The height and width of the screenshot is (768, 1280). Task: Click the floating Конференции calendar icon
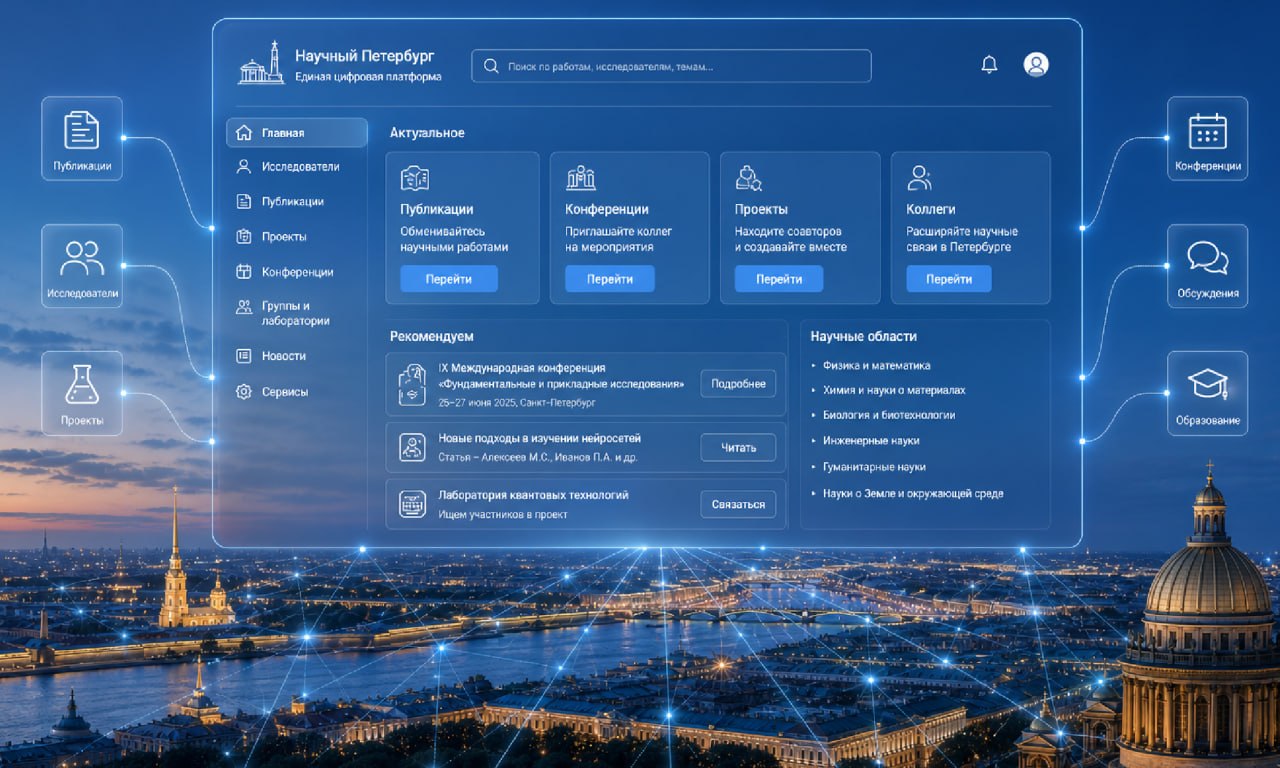pyautogui.click(x=1207, y=131)
